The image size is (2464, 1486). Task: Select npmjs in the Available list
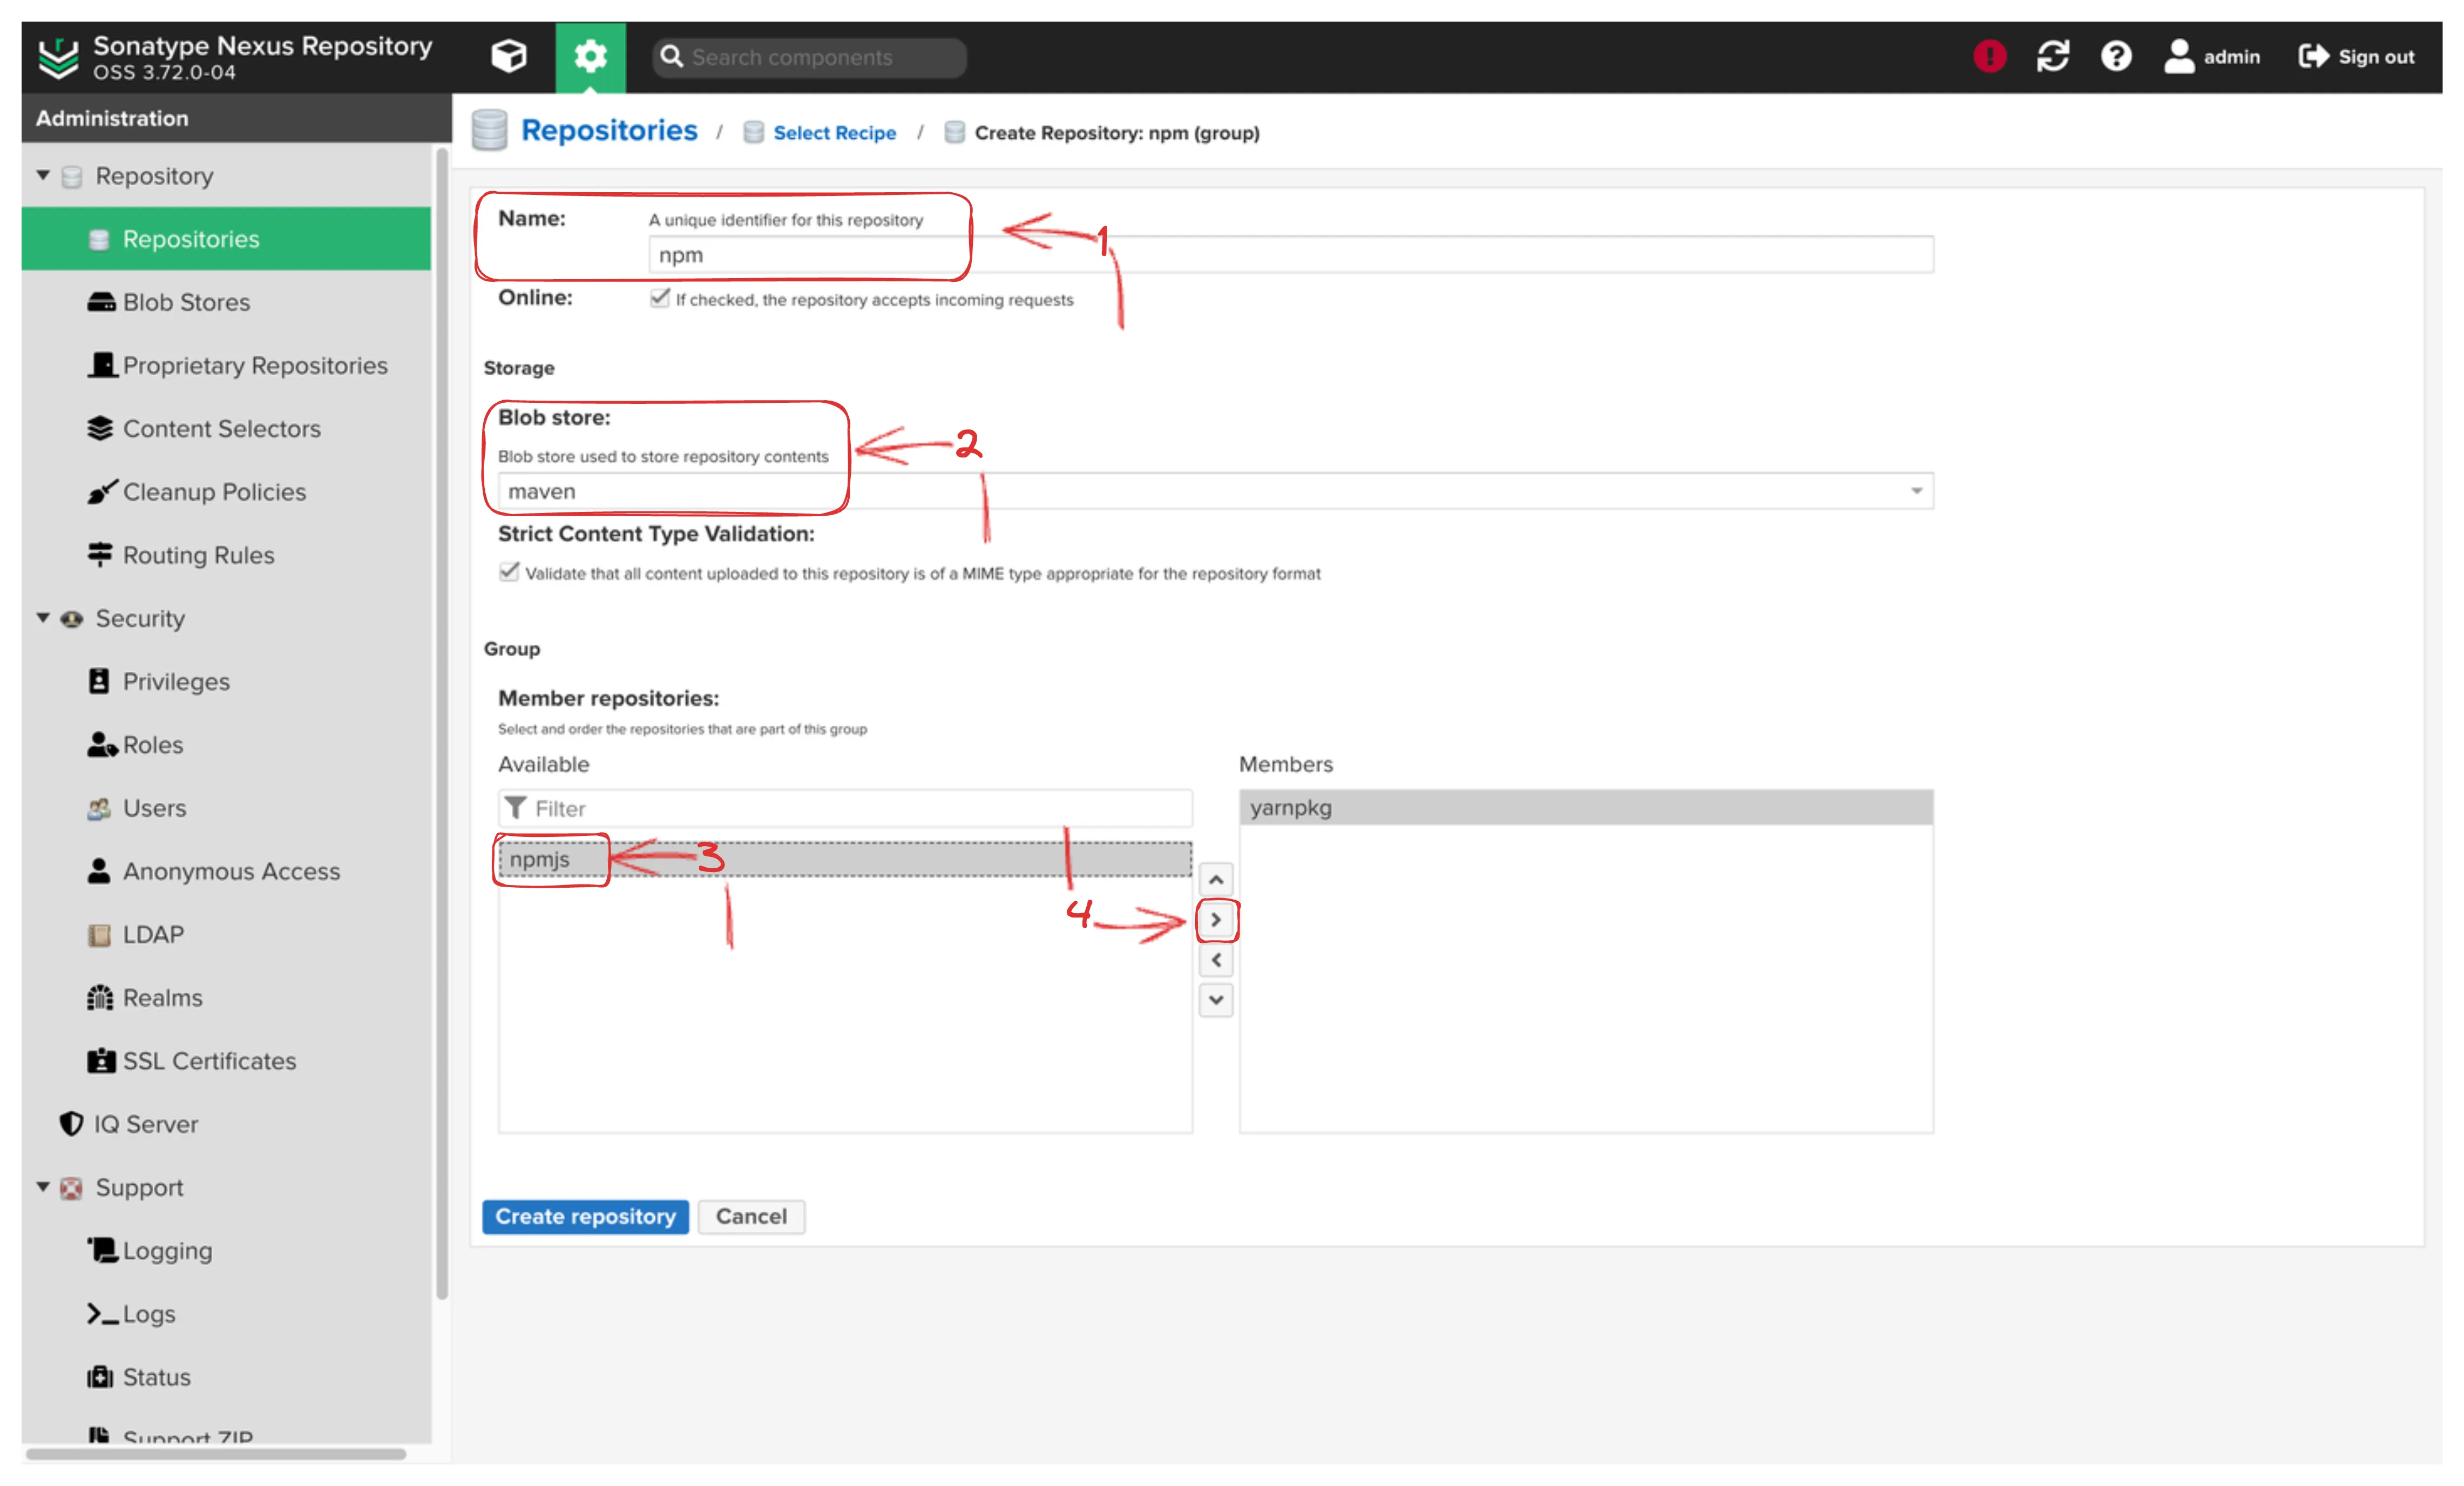click(845, 859)
